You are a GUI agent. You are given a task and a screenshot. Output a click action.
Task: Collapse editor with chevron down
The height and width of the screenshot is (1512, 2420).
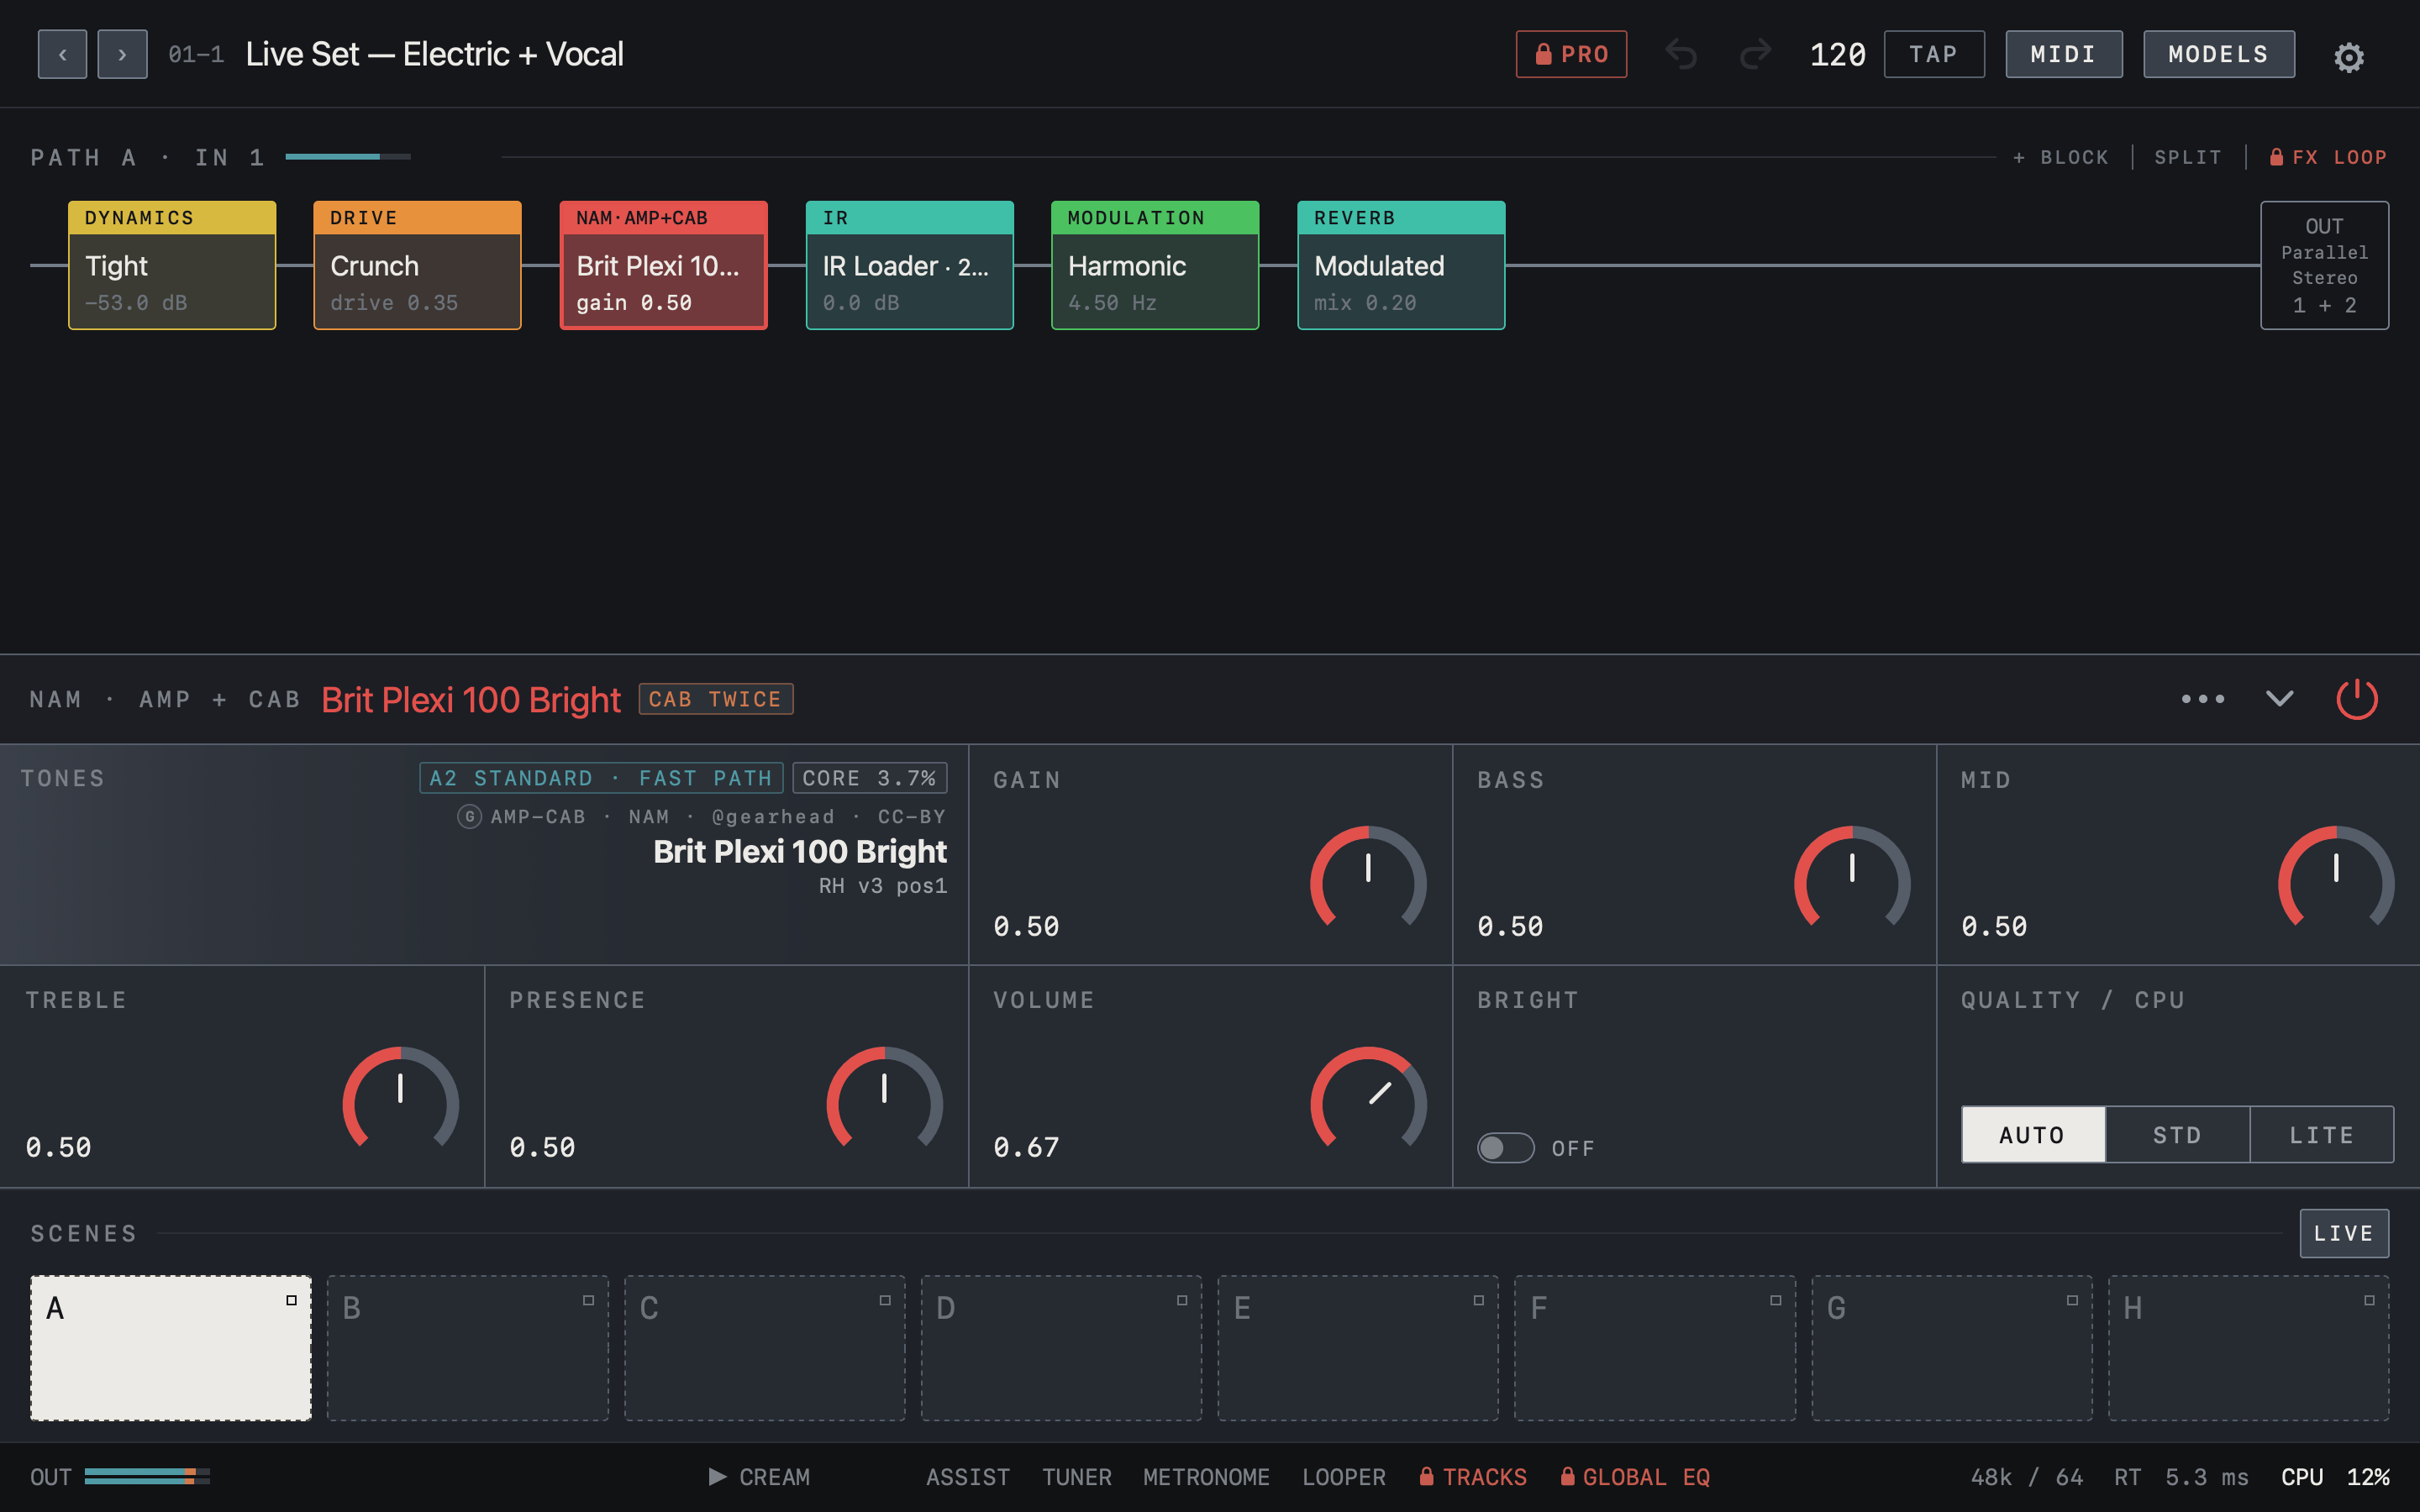click(2279, 699)
